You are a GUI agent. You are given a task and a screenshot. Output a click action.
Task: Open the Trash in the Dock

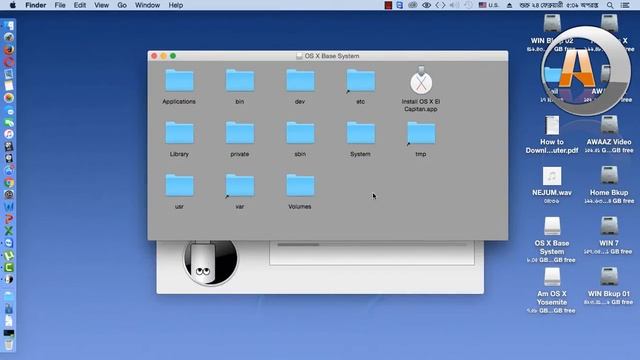(9, 345)
